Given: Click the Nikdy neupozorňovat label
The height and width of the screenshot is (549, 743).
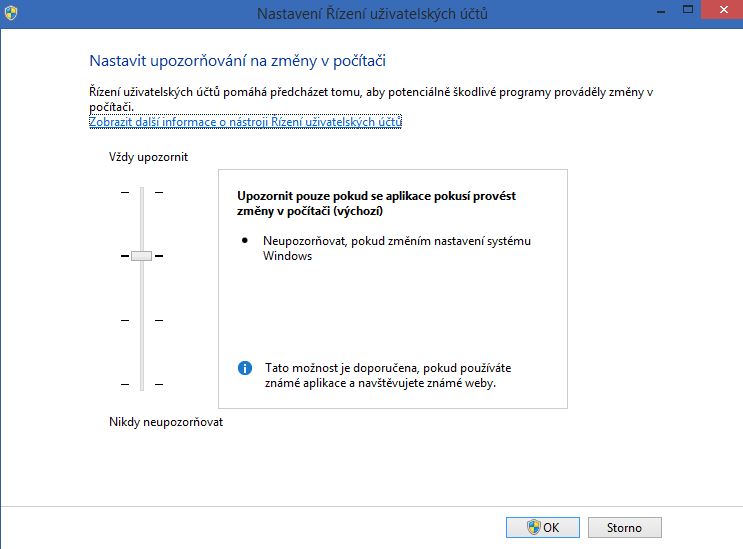Looking at the screenshot, I should tap(166, 422).
